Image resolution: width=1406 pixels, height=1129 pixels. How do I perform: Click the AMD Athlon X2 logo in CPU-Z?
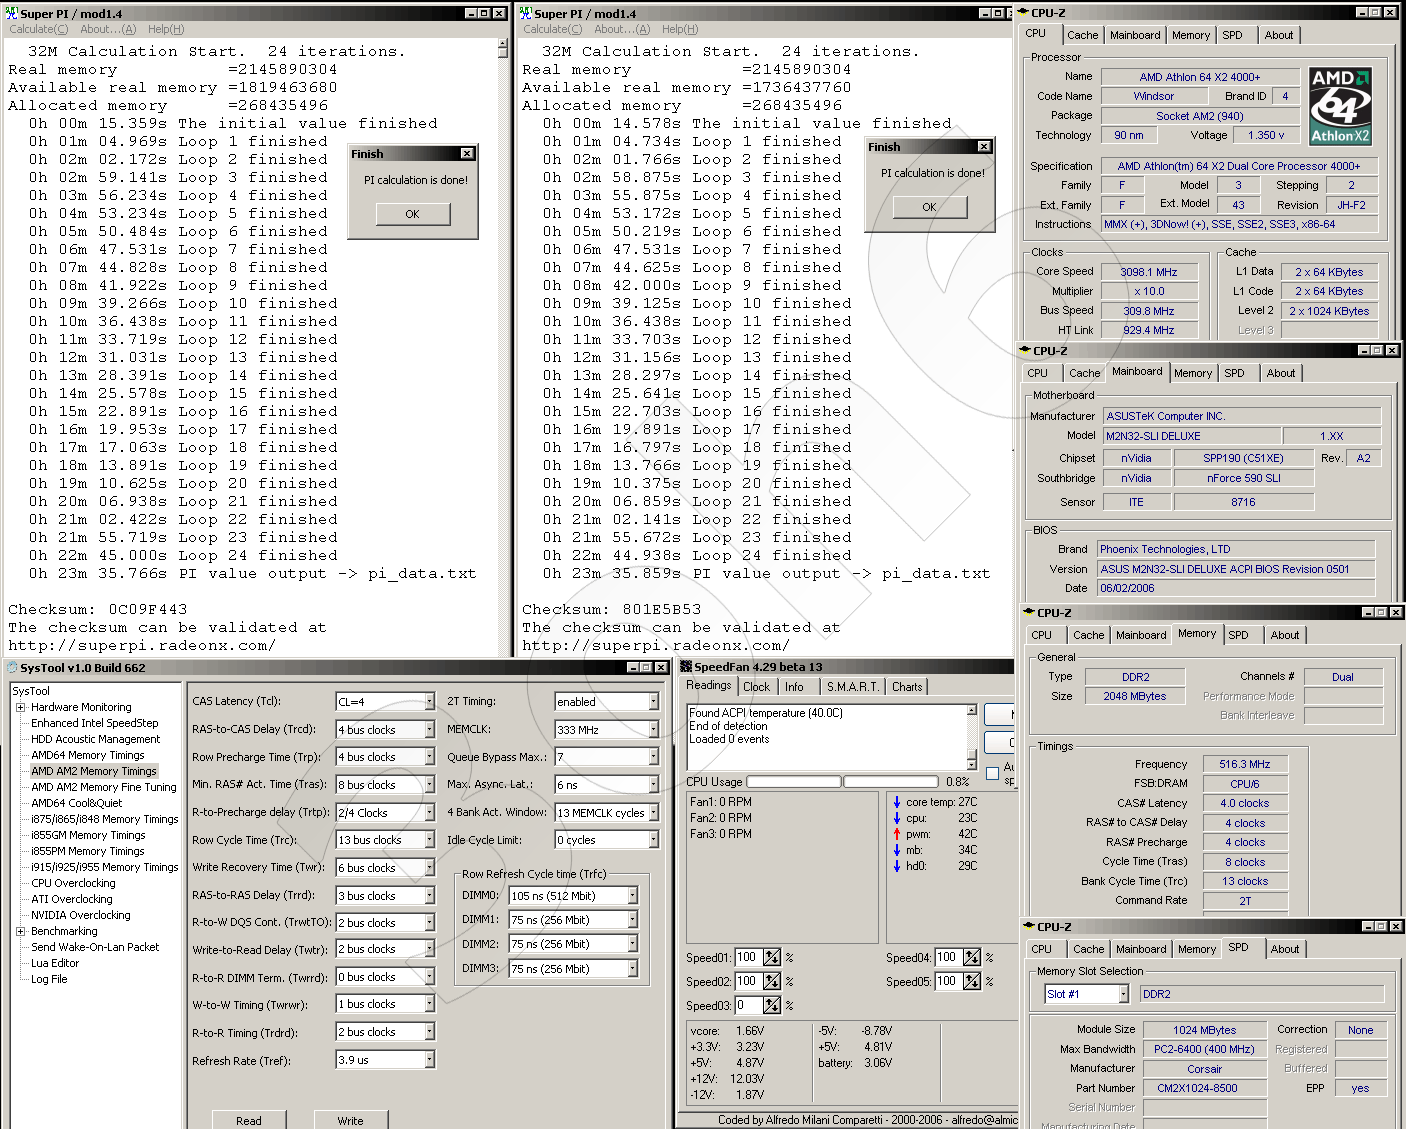pos(1340,106)
